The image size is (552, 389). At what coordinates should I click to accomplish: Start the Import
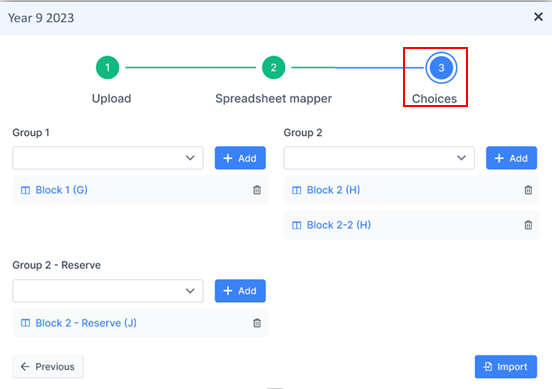point(506,366)
